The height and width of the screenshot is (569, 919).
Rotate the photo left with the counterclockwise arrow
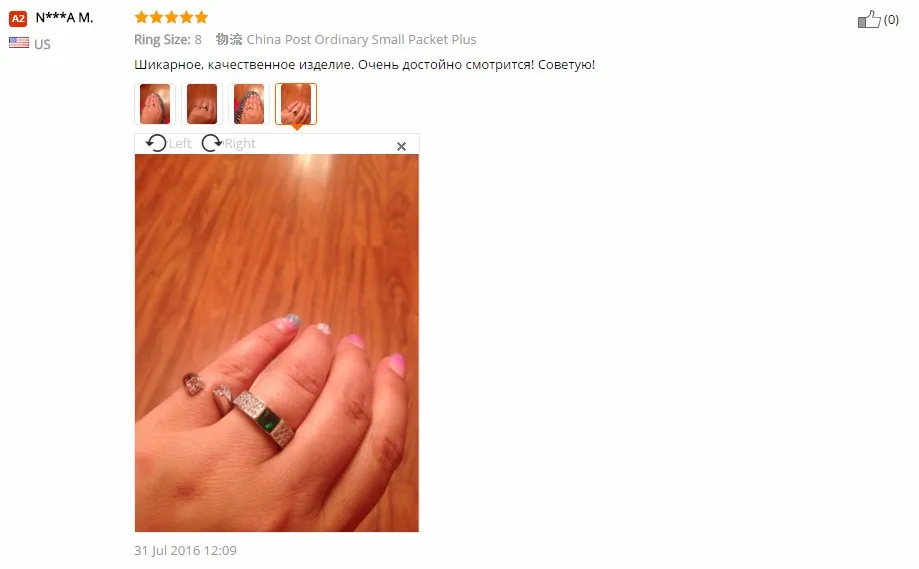coord(156,143)
